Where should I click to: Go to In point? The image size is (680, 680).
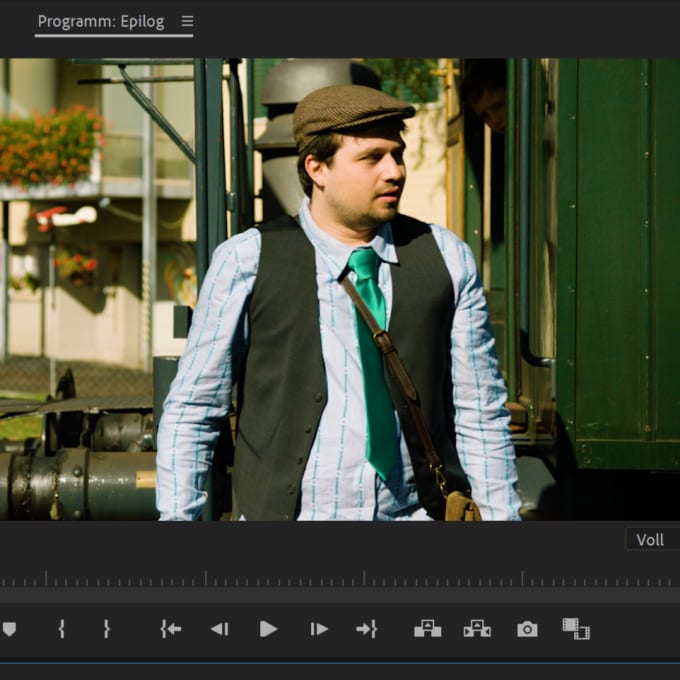[x=171, y=629]
